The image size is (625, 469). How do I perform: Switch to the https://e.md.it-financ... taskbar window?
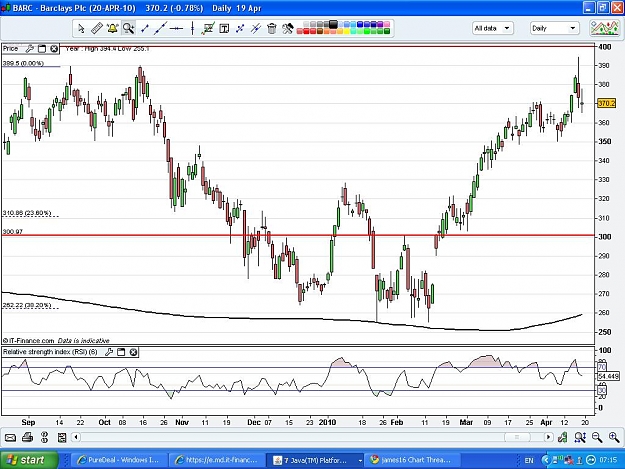(216, 460)
